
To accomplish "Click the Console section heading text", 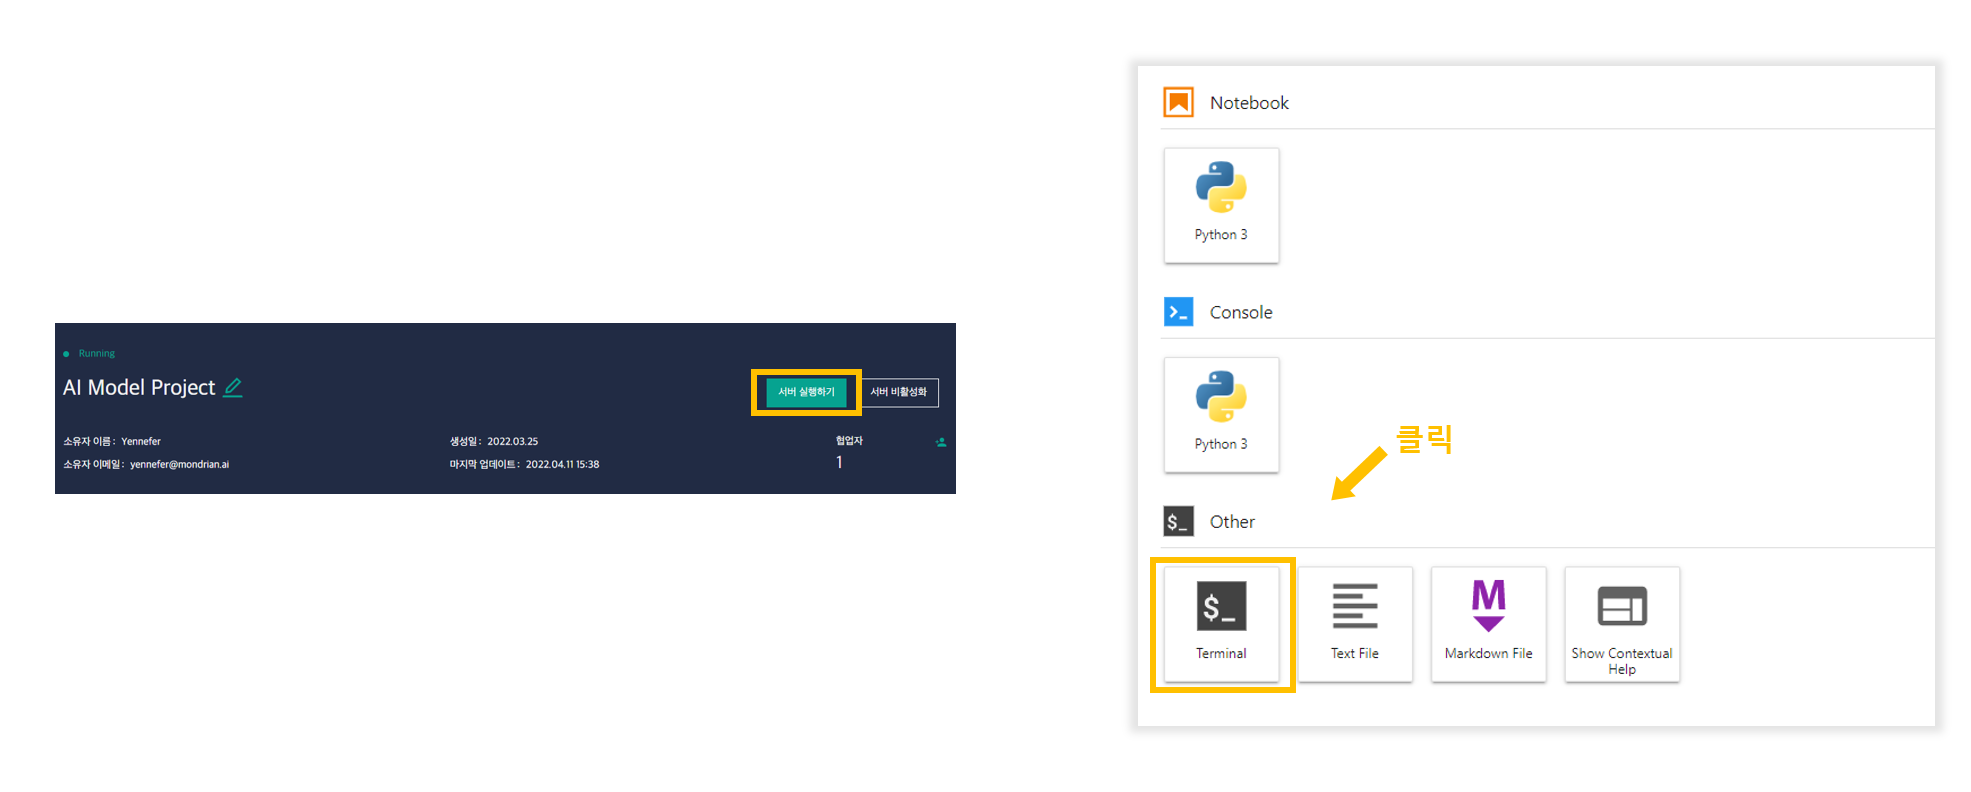I will tap(1241, 313).
